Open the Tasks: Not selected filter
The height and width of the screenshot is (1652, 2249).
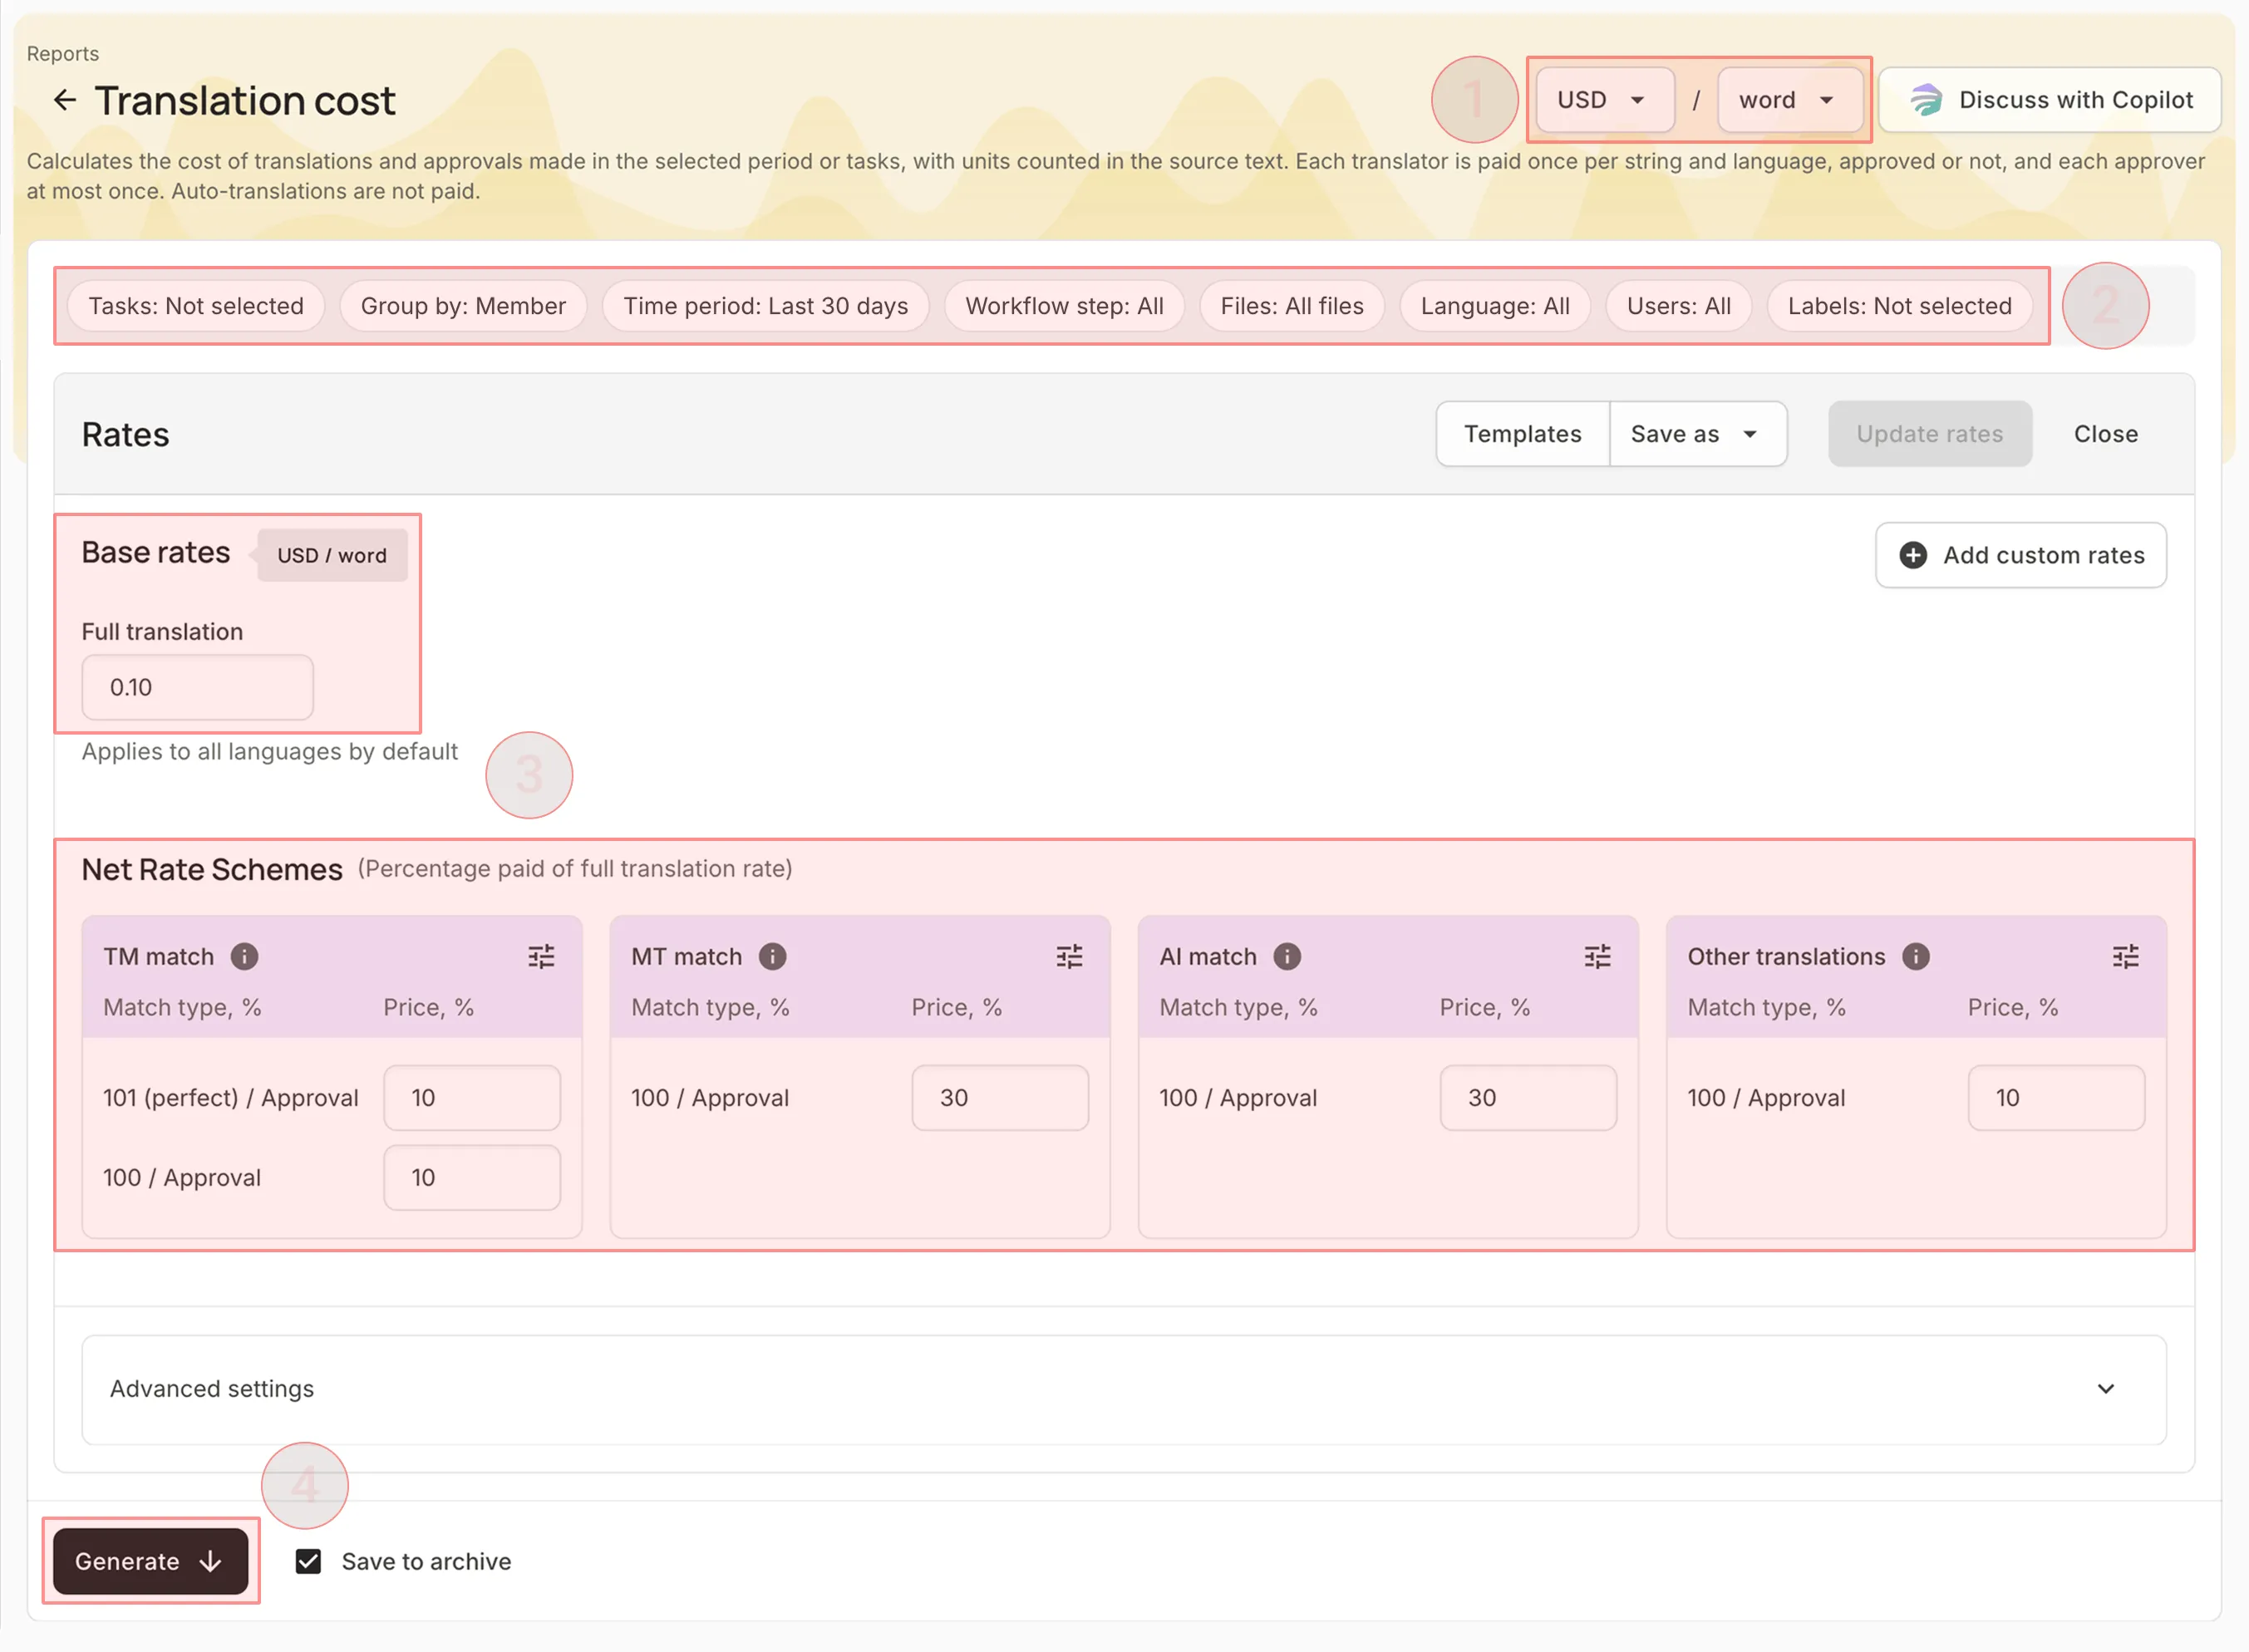point(196,306)
